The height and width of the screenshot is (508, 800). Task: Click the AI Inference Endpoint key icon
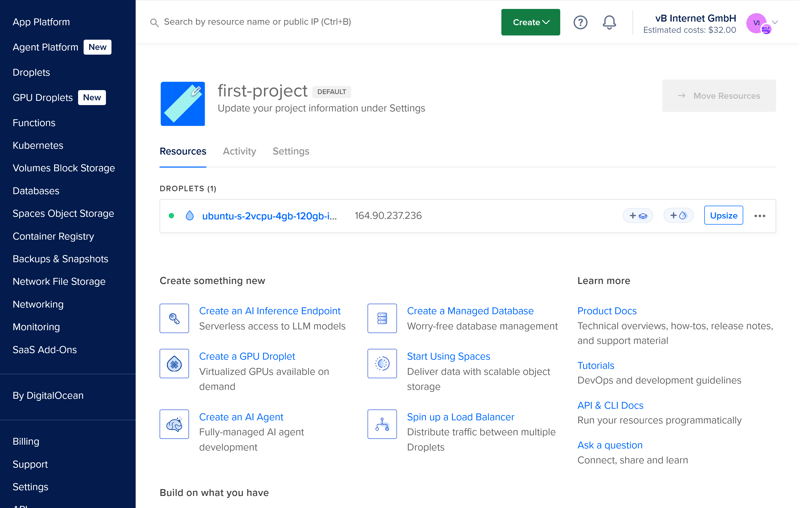coord(174,318)
